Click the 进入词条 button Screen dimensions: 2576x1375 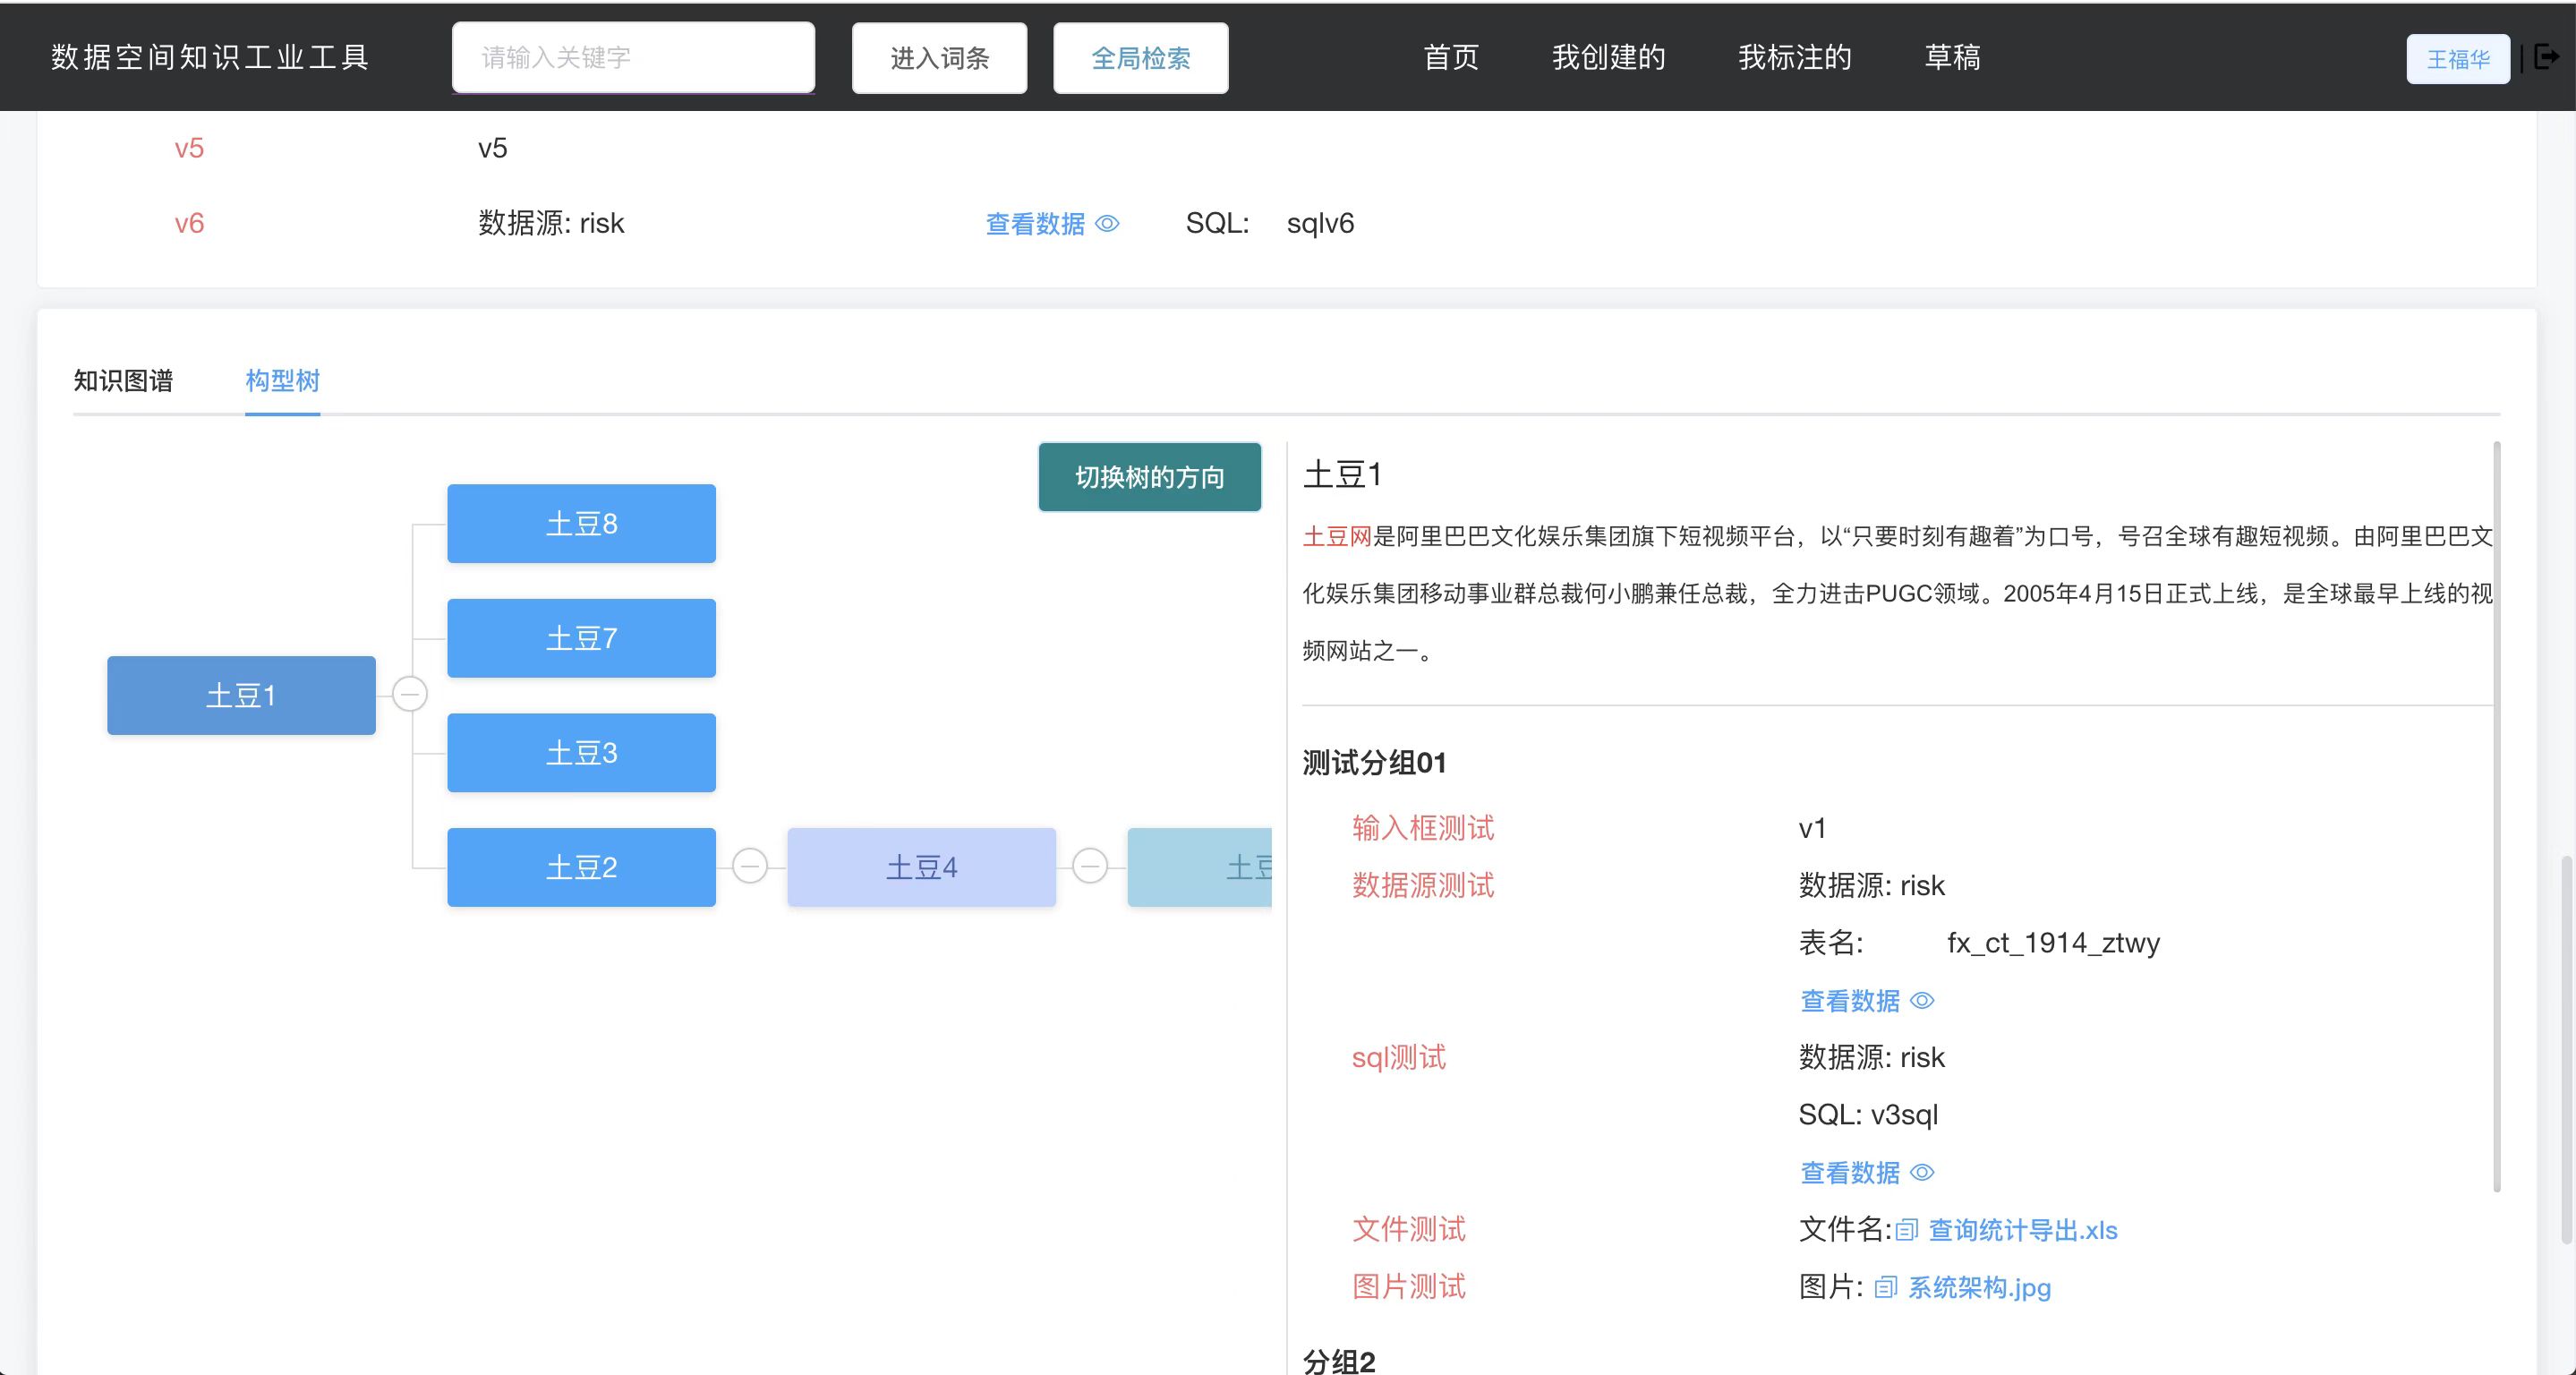point(939,58)
